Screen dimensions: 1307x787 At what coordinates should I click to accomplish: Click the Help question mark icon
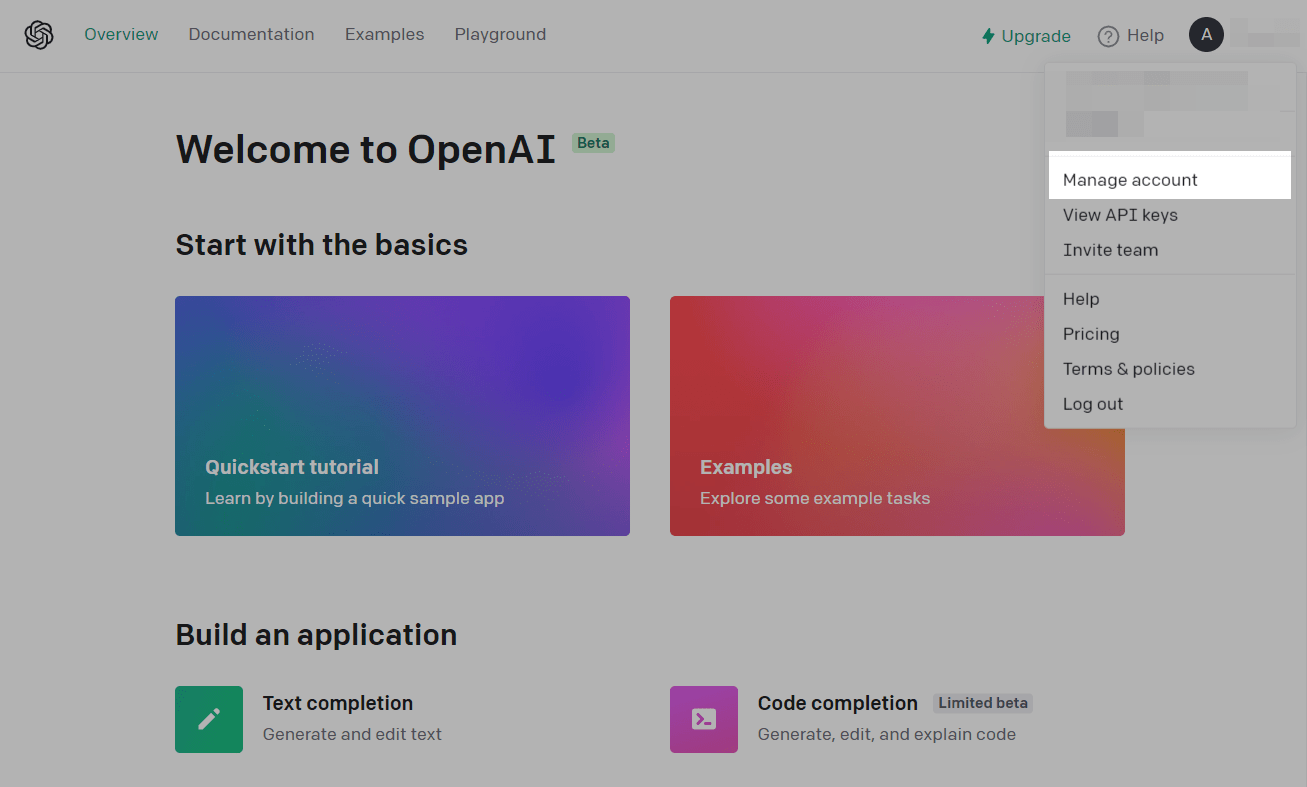1108,36
